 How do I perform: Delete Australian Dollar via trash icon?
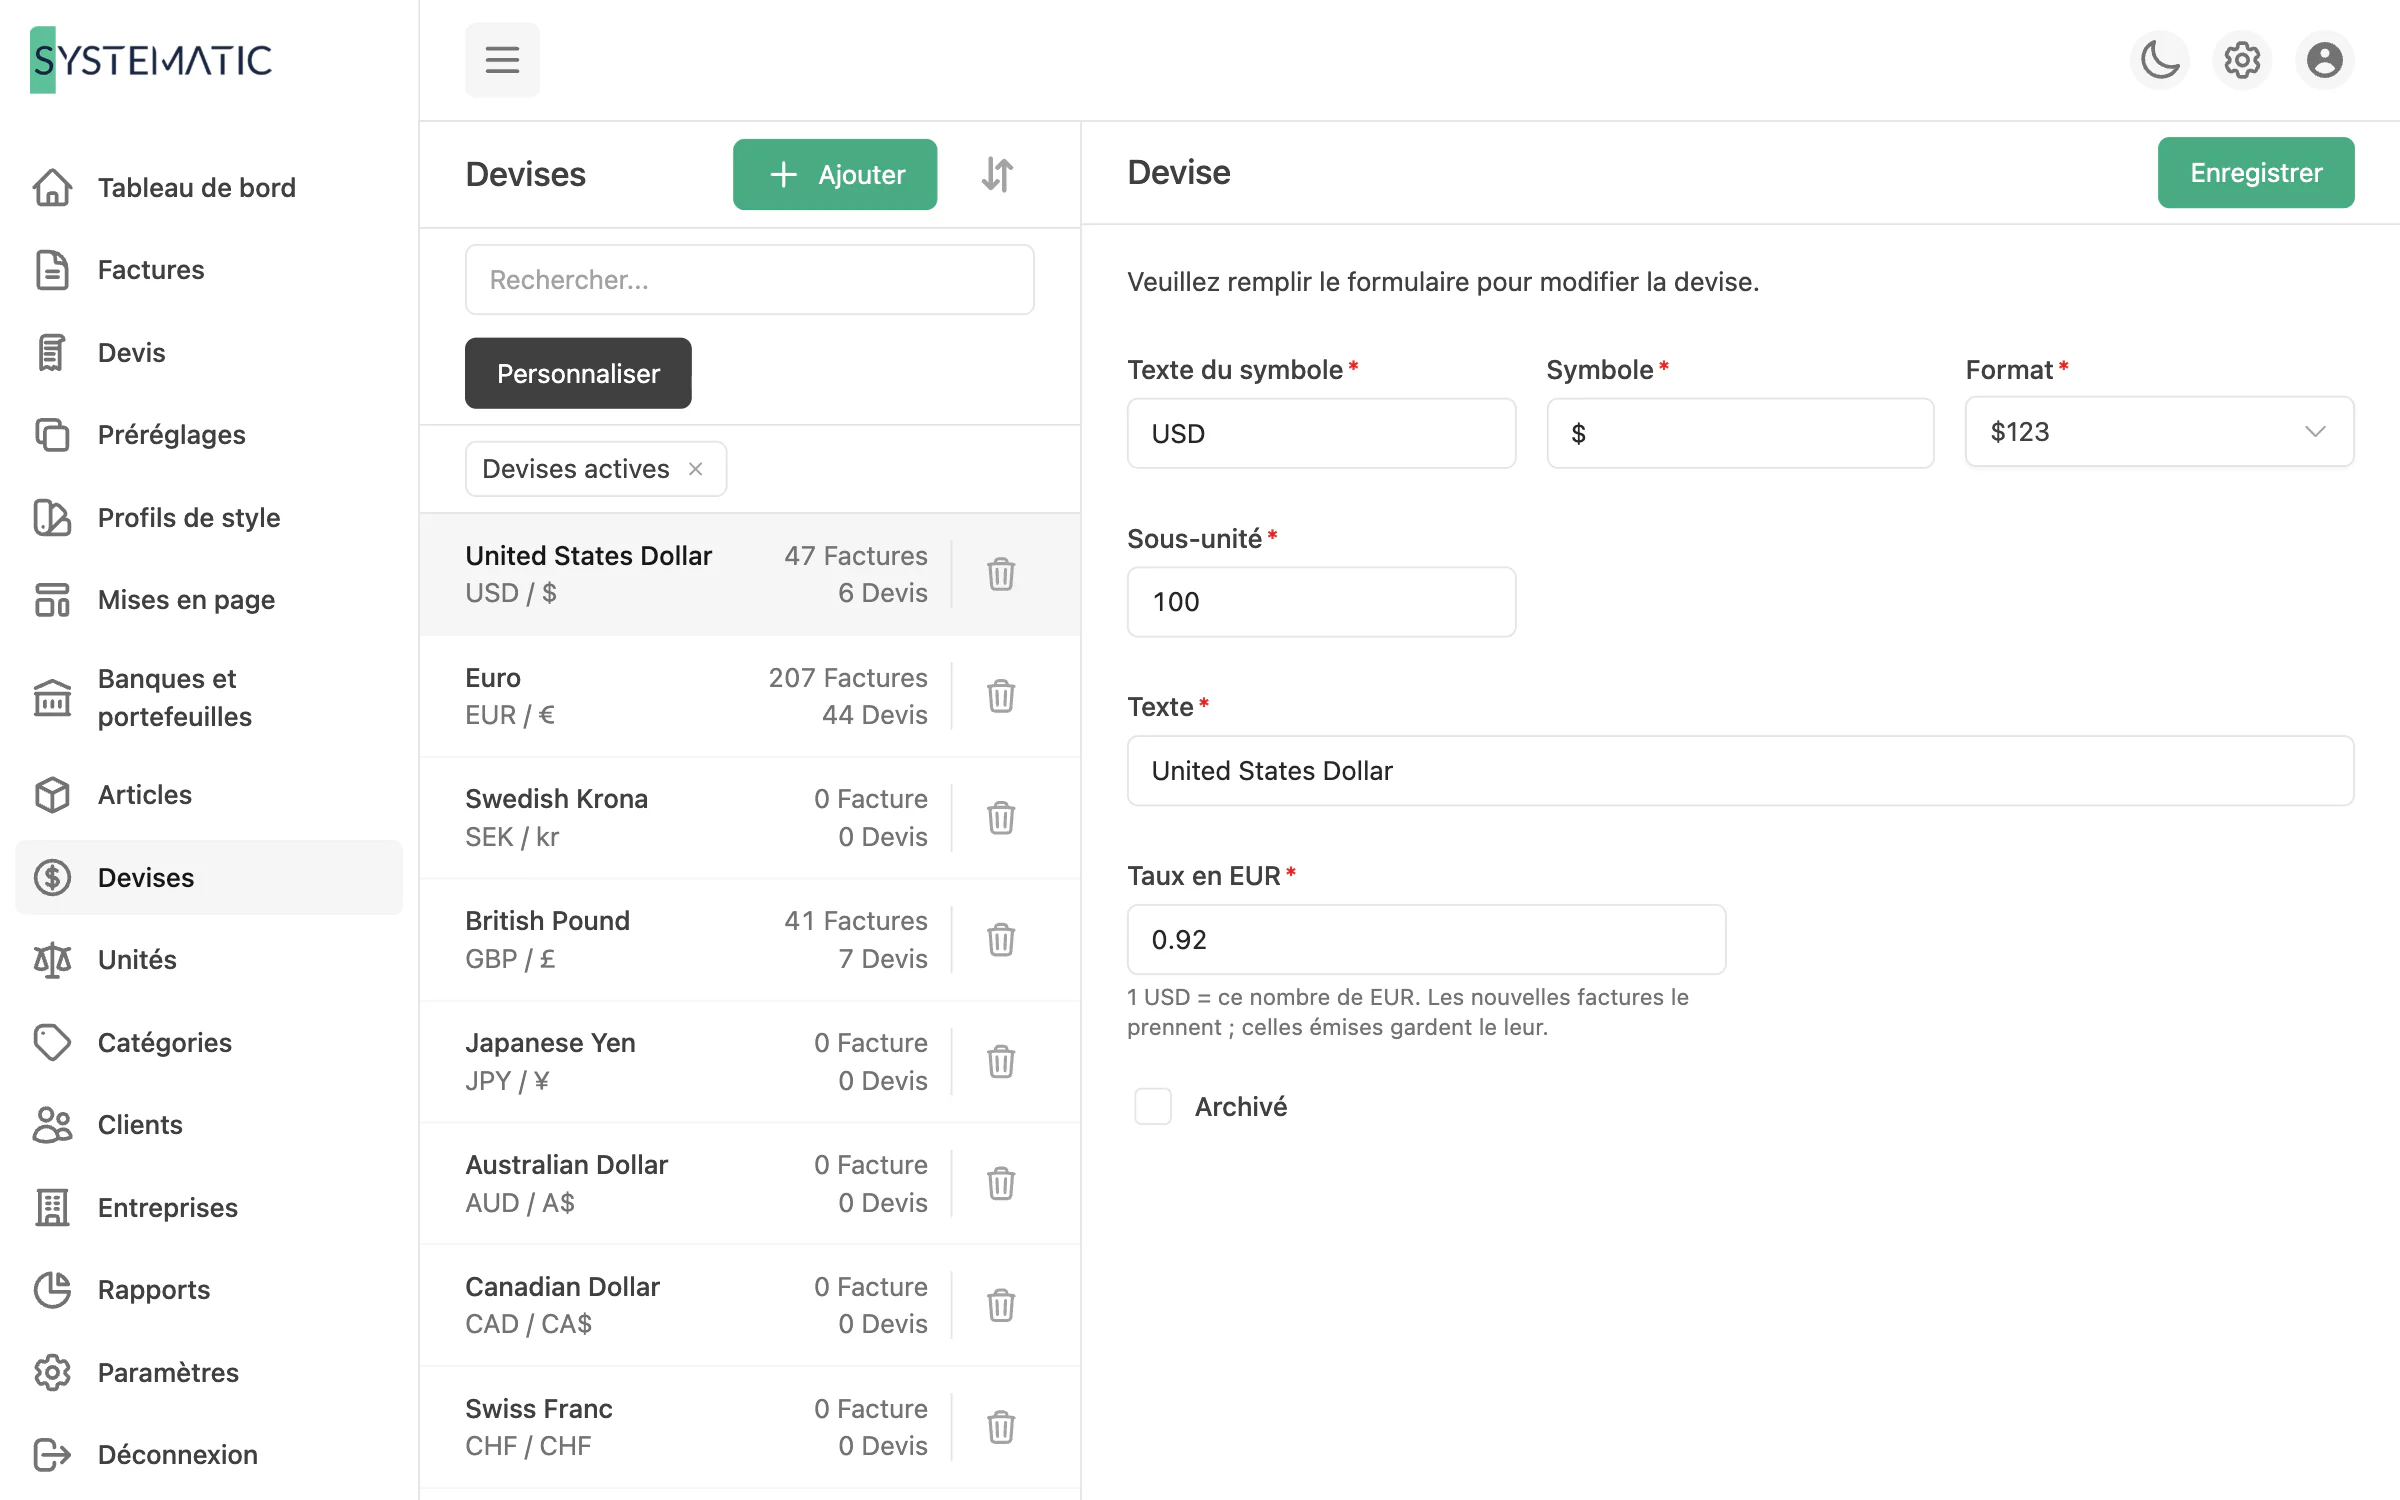(1001, 1184)
